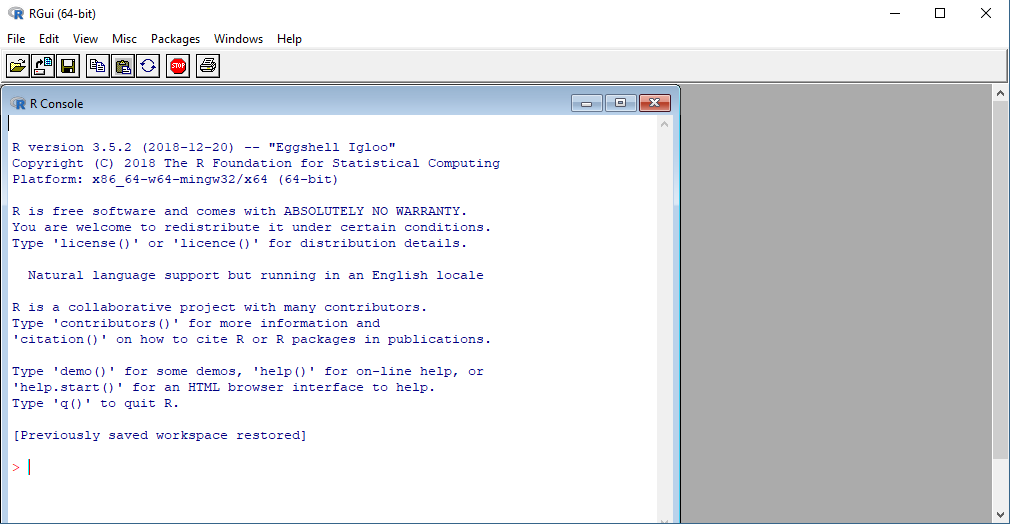Minimize the RGui main window

pyautogui.click(x=895, y=14)
